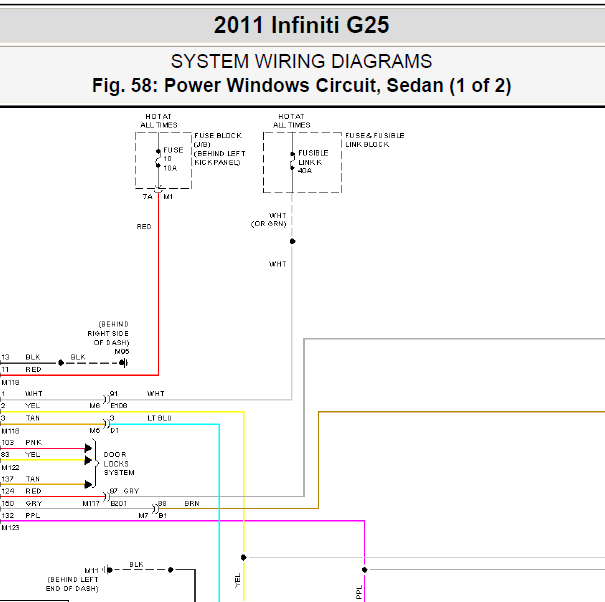Select the "103 PNK" pin label
The width and height of the screenshot is (605, 602).
click(x=22, y=442)
